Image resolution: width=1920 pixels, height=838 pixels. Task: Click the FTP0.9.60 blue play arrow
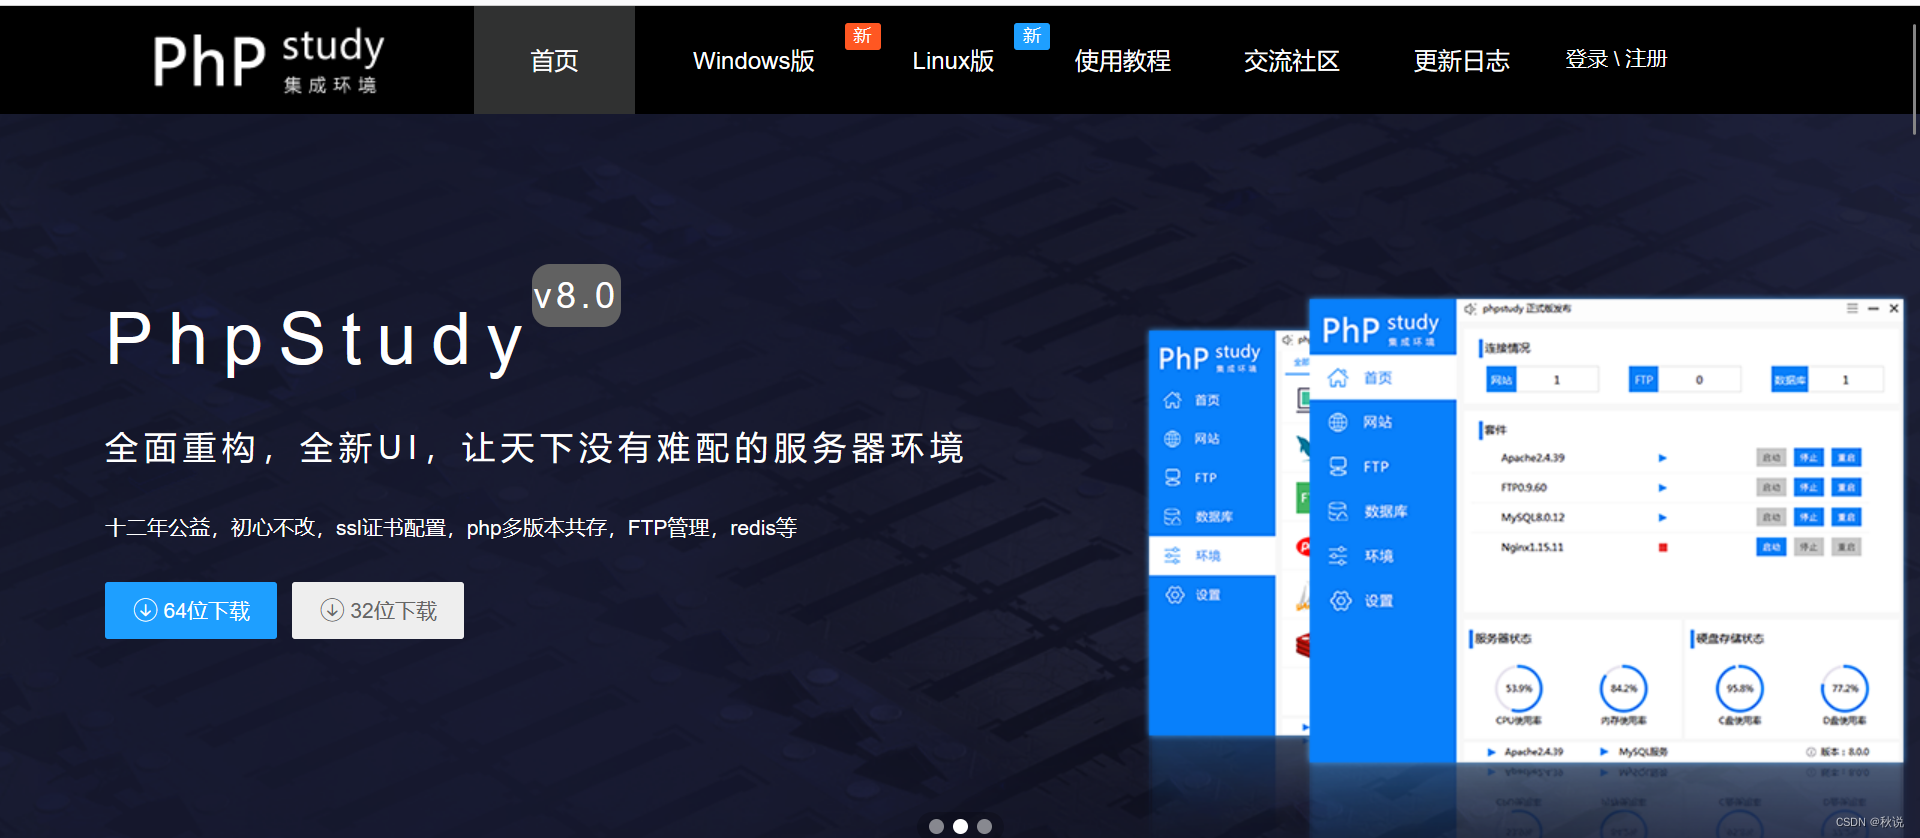tap(1662, 488)
